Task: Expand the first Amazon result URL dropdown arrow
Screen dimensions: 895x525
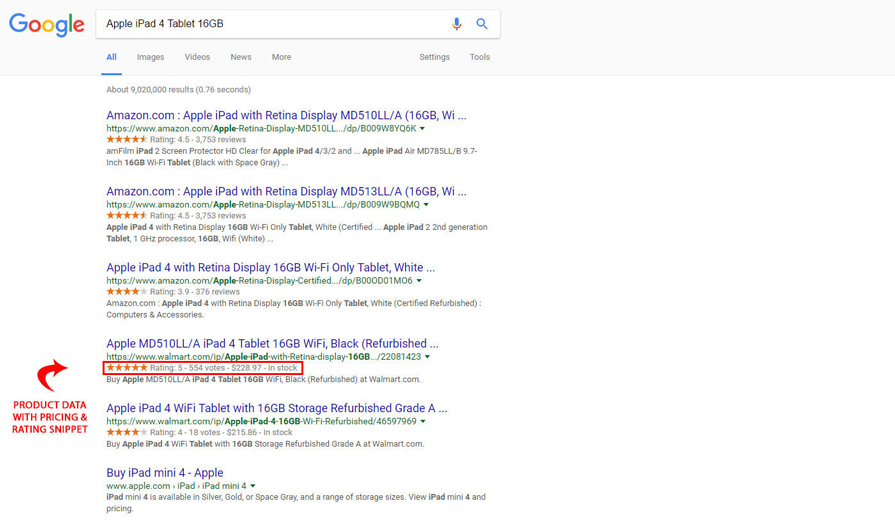Action: 422,129
